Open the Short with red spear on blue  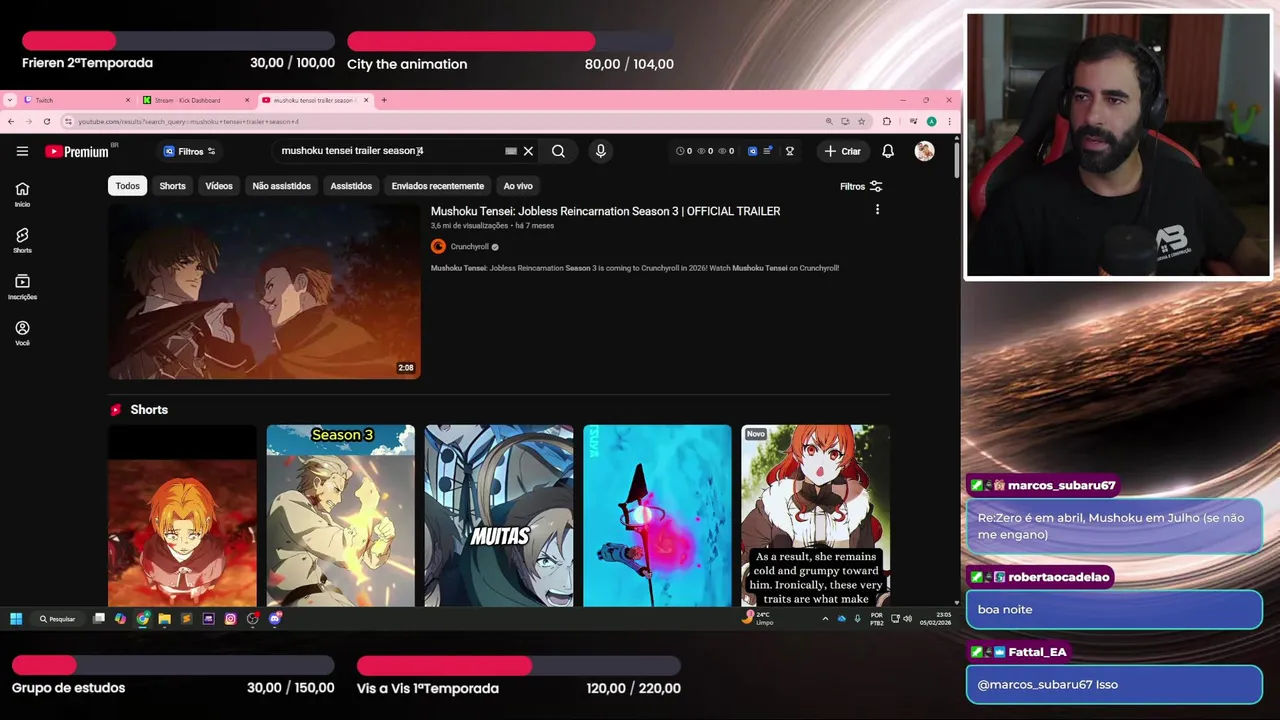tap(657, 516)
